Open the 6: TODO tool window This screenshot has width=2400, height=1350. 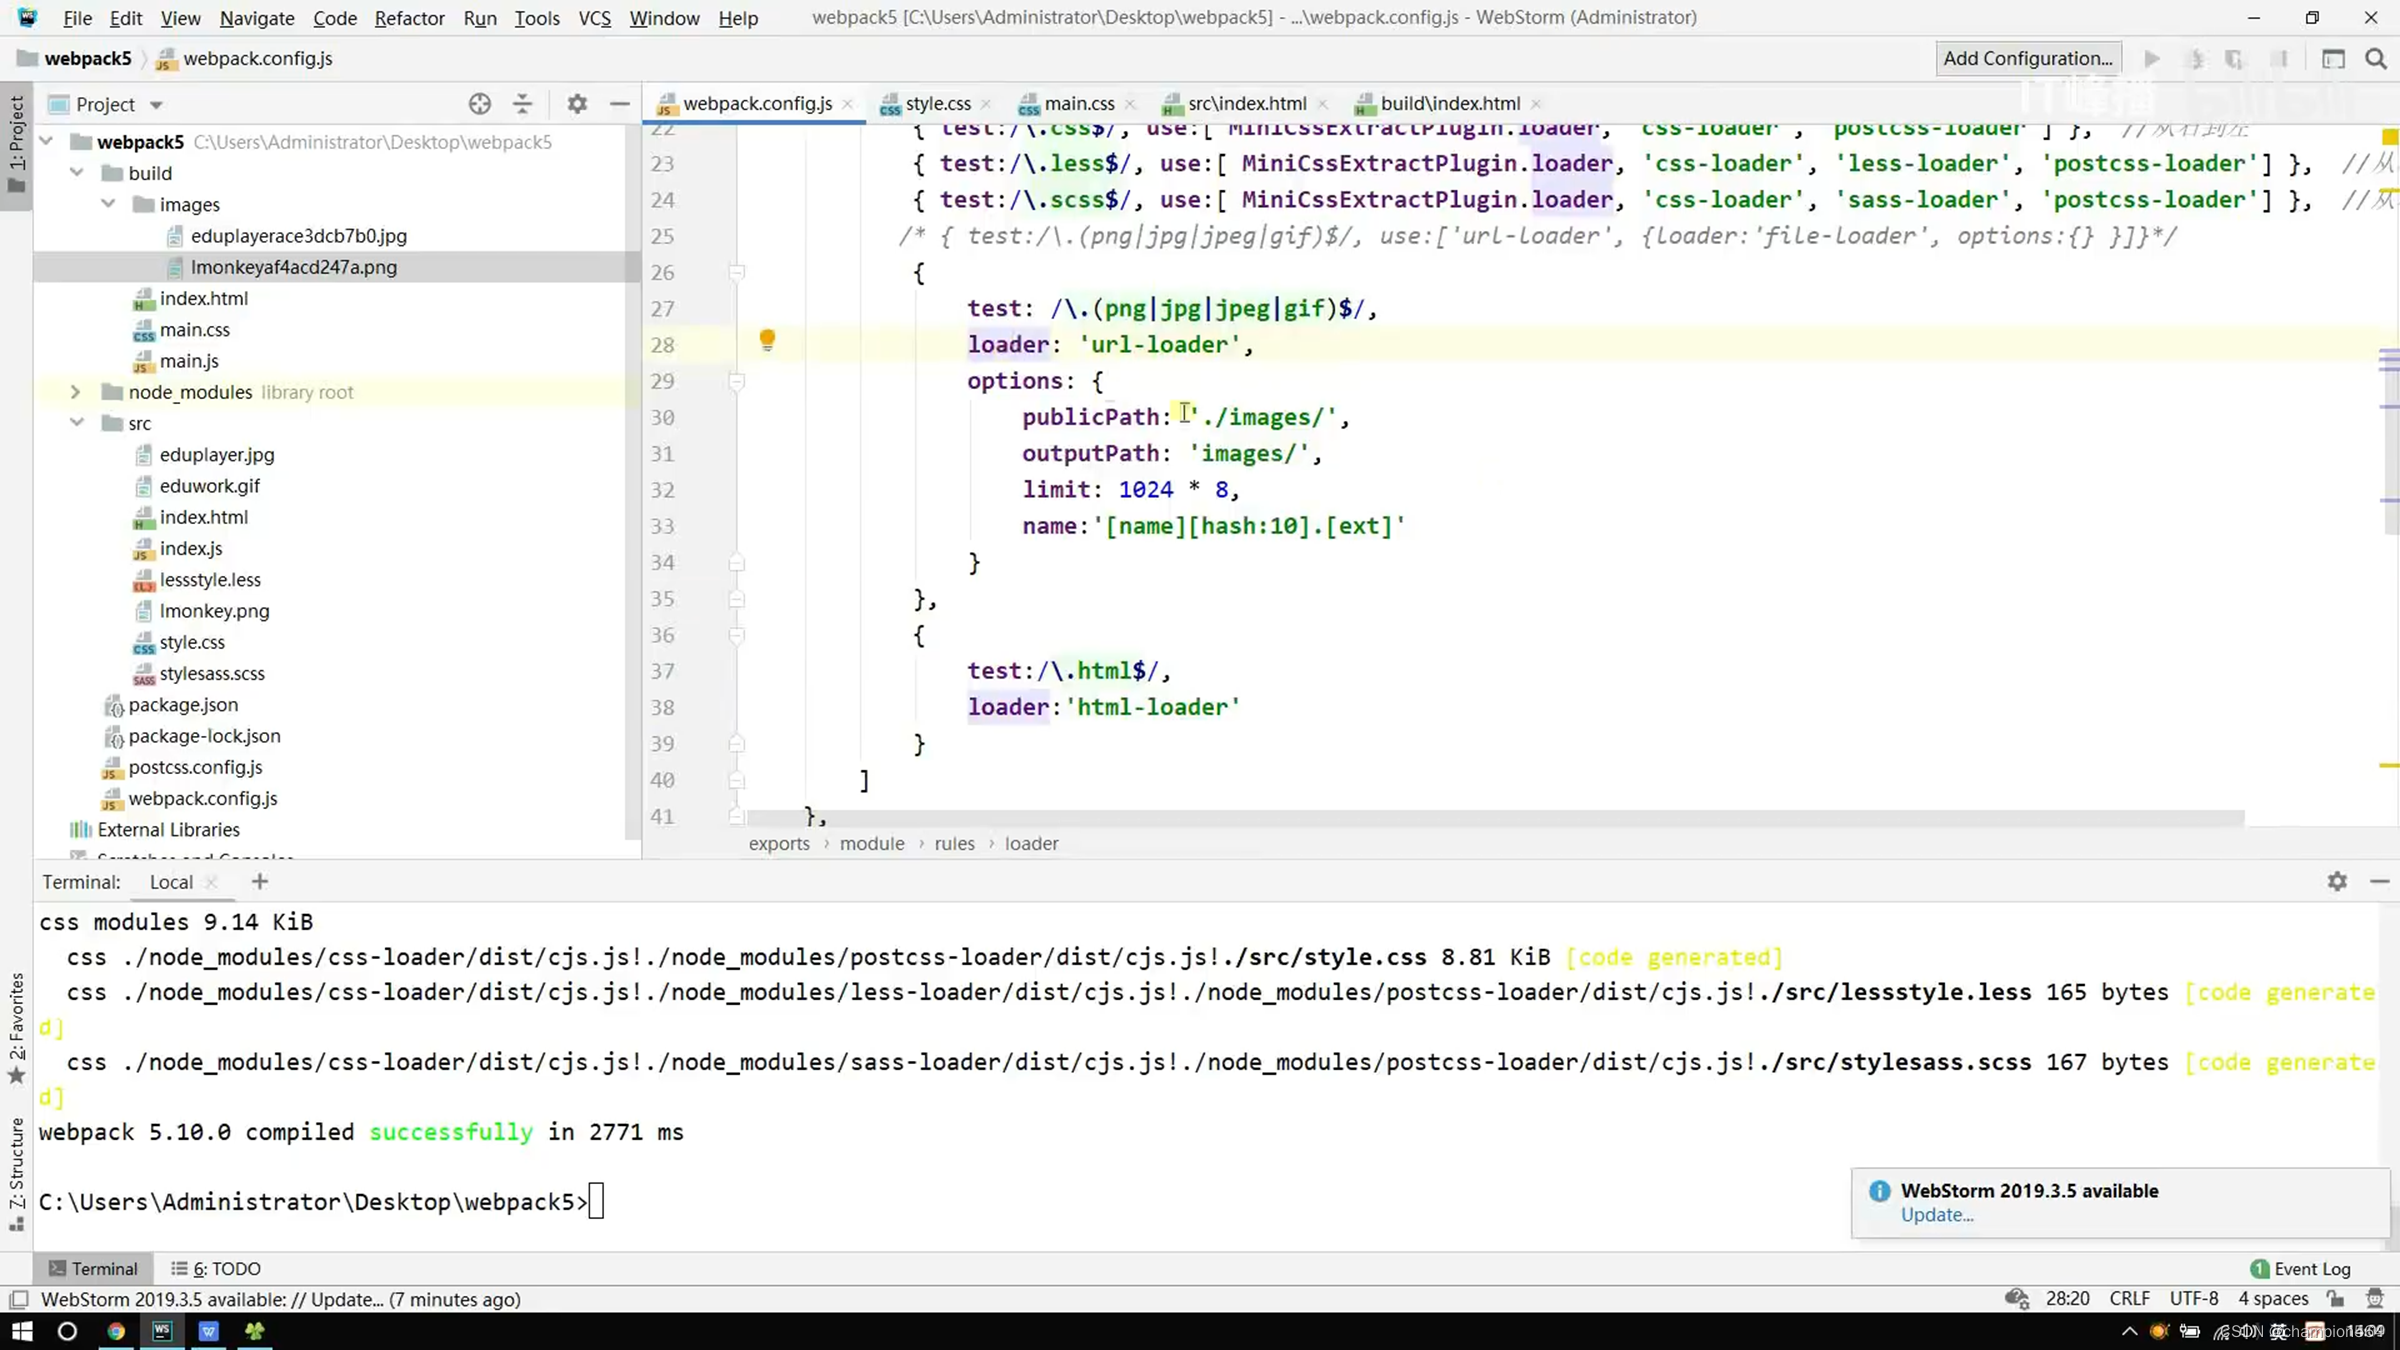(216, 1268)
